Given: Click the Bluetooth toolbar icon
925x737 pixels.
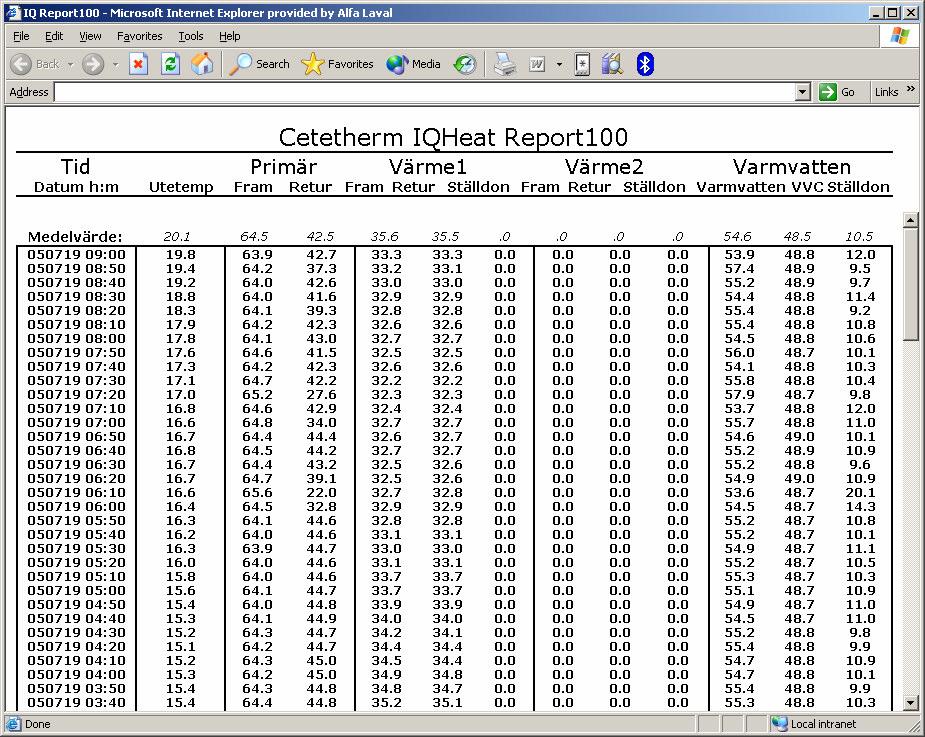Looking at the screenshot, I should pyautogui.click(x=645, y=64).
